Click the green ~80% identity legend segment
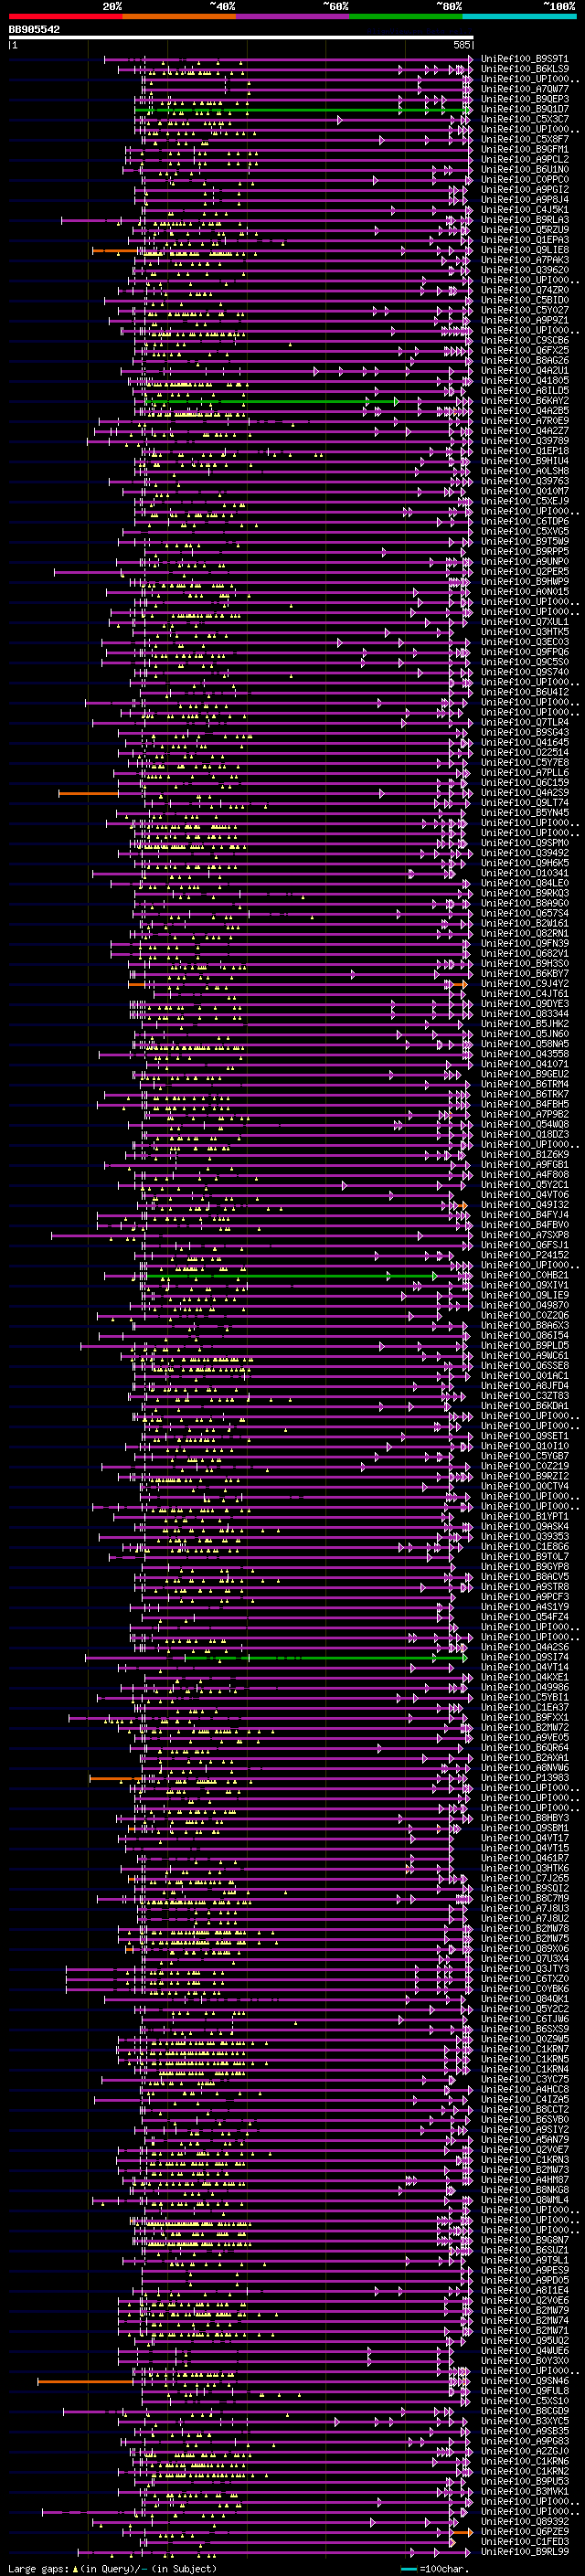This screenshot has width=585, height=2576. (406, 17)
